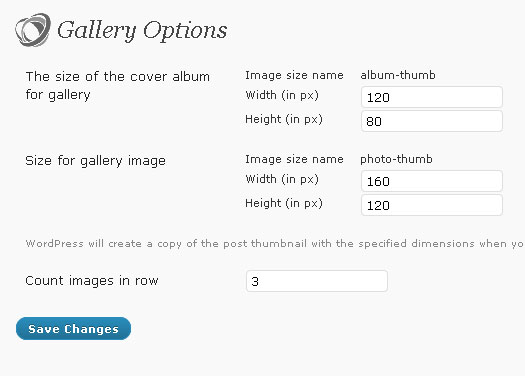The height and width of the screenshot is (376, 525).
Task: Click the Gallery Options logo icon
Action: [x=33, y=30]
